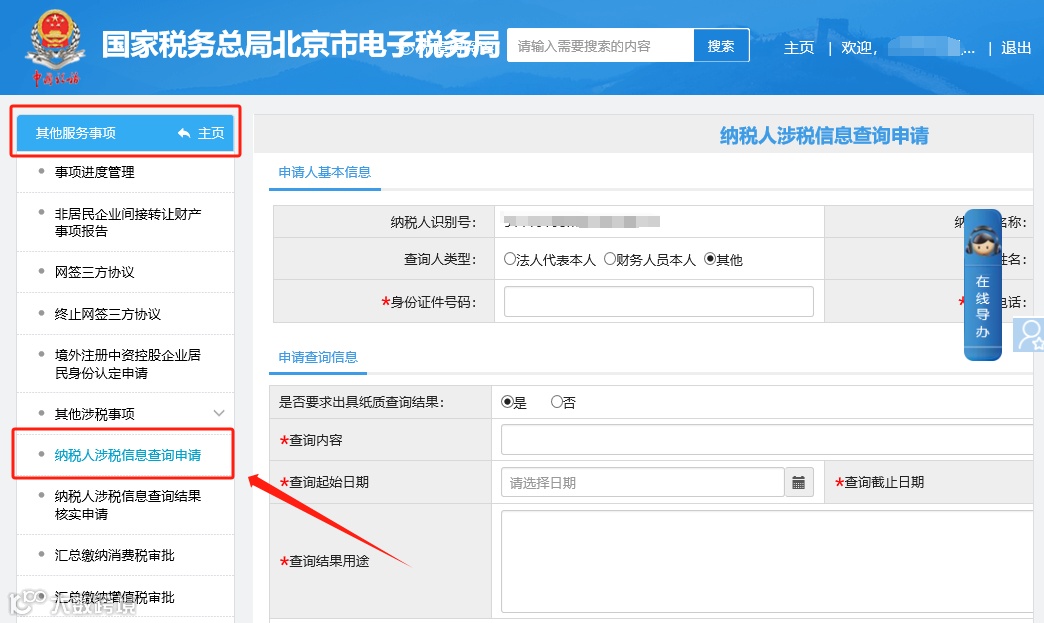Click the back arrow icon beside 主页 in sidebar

(184, 133)
